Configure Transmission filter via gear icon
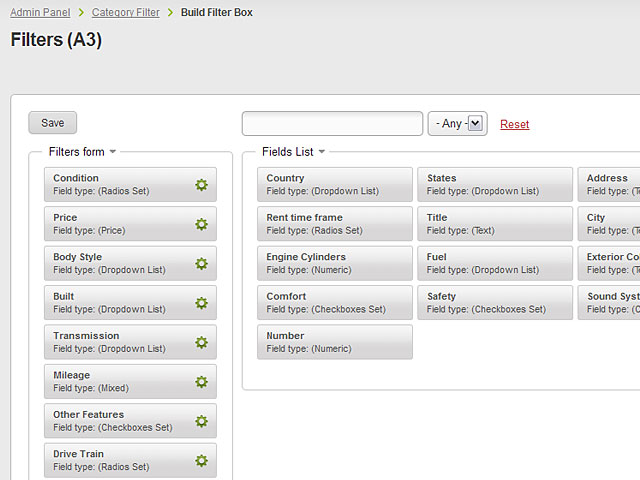Viewport: 640px width, 480px height. [x=201, y=342]
